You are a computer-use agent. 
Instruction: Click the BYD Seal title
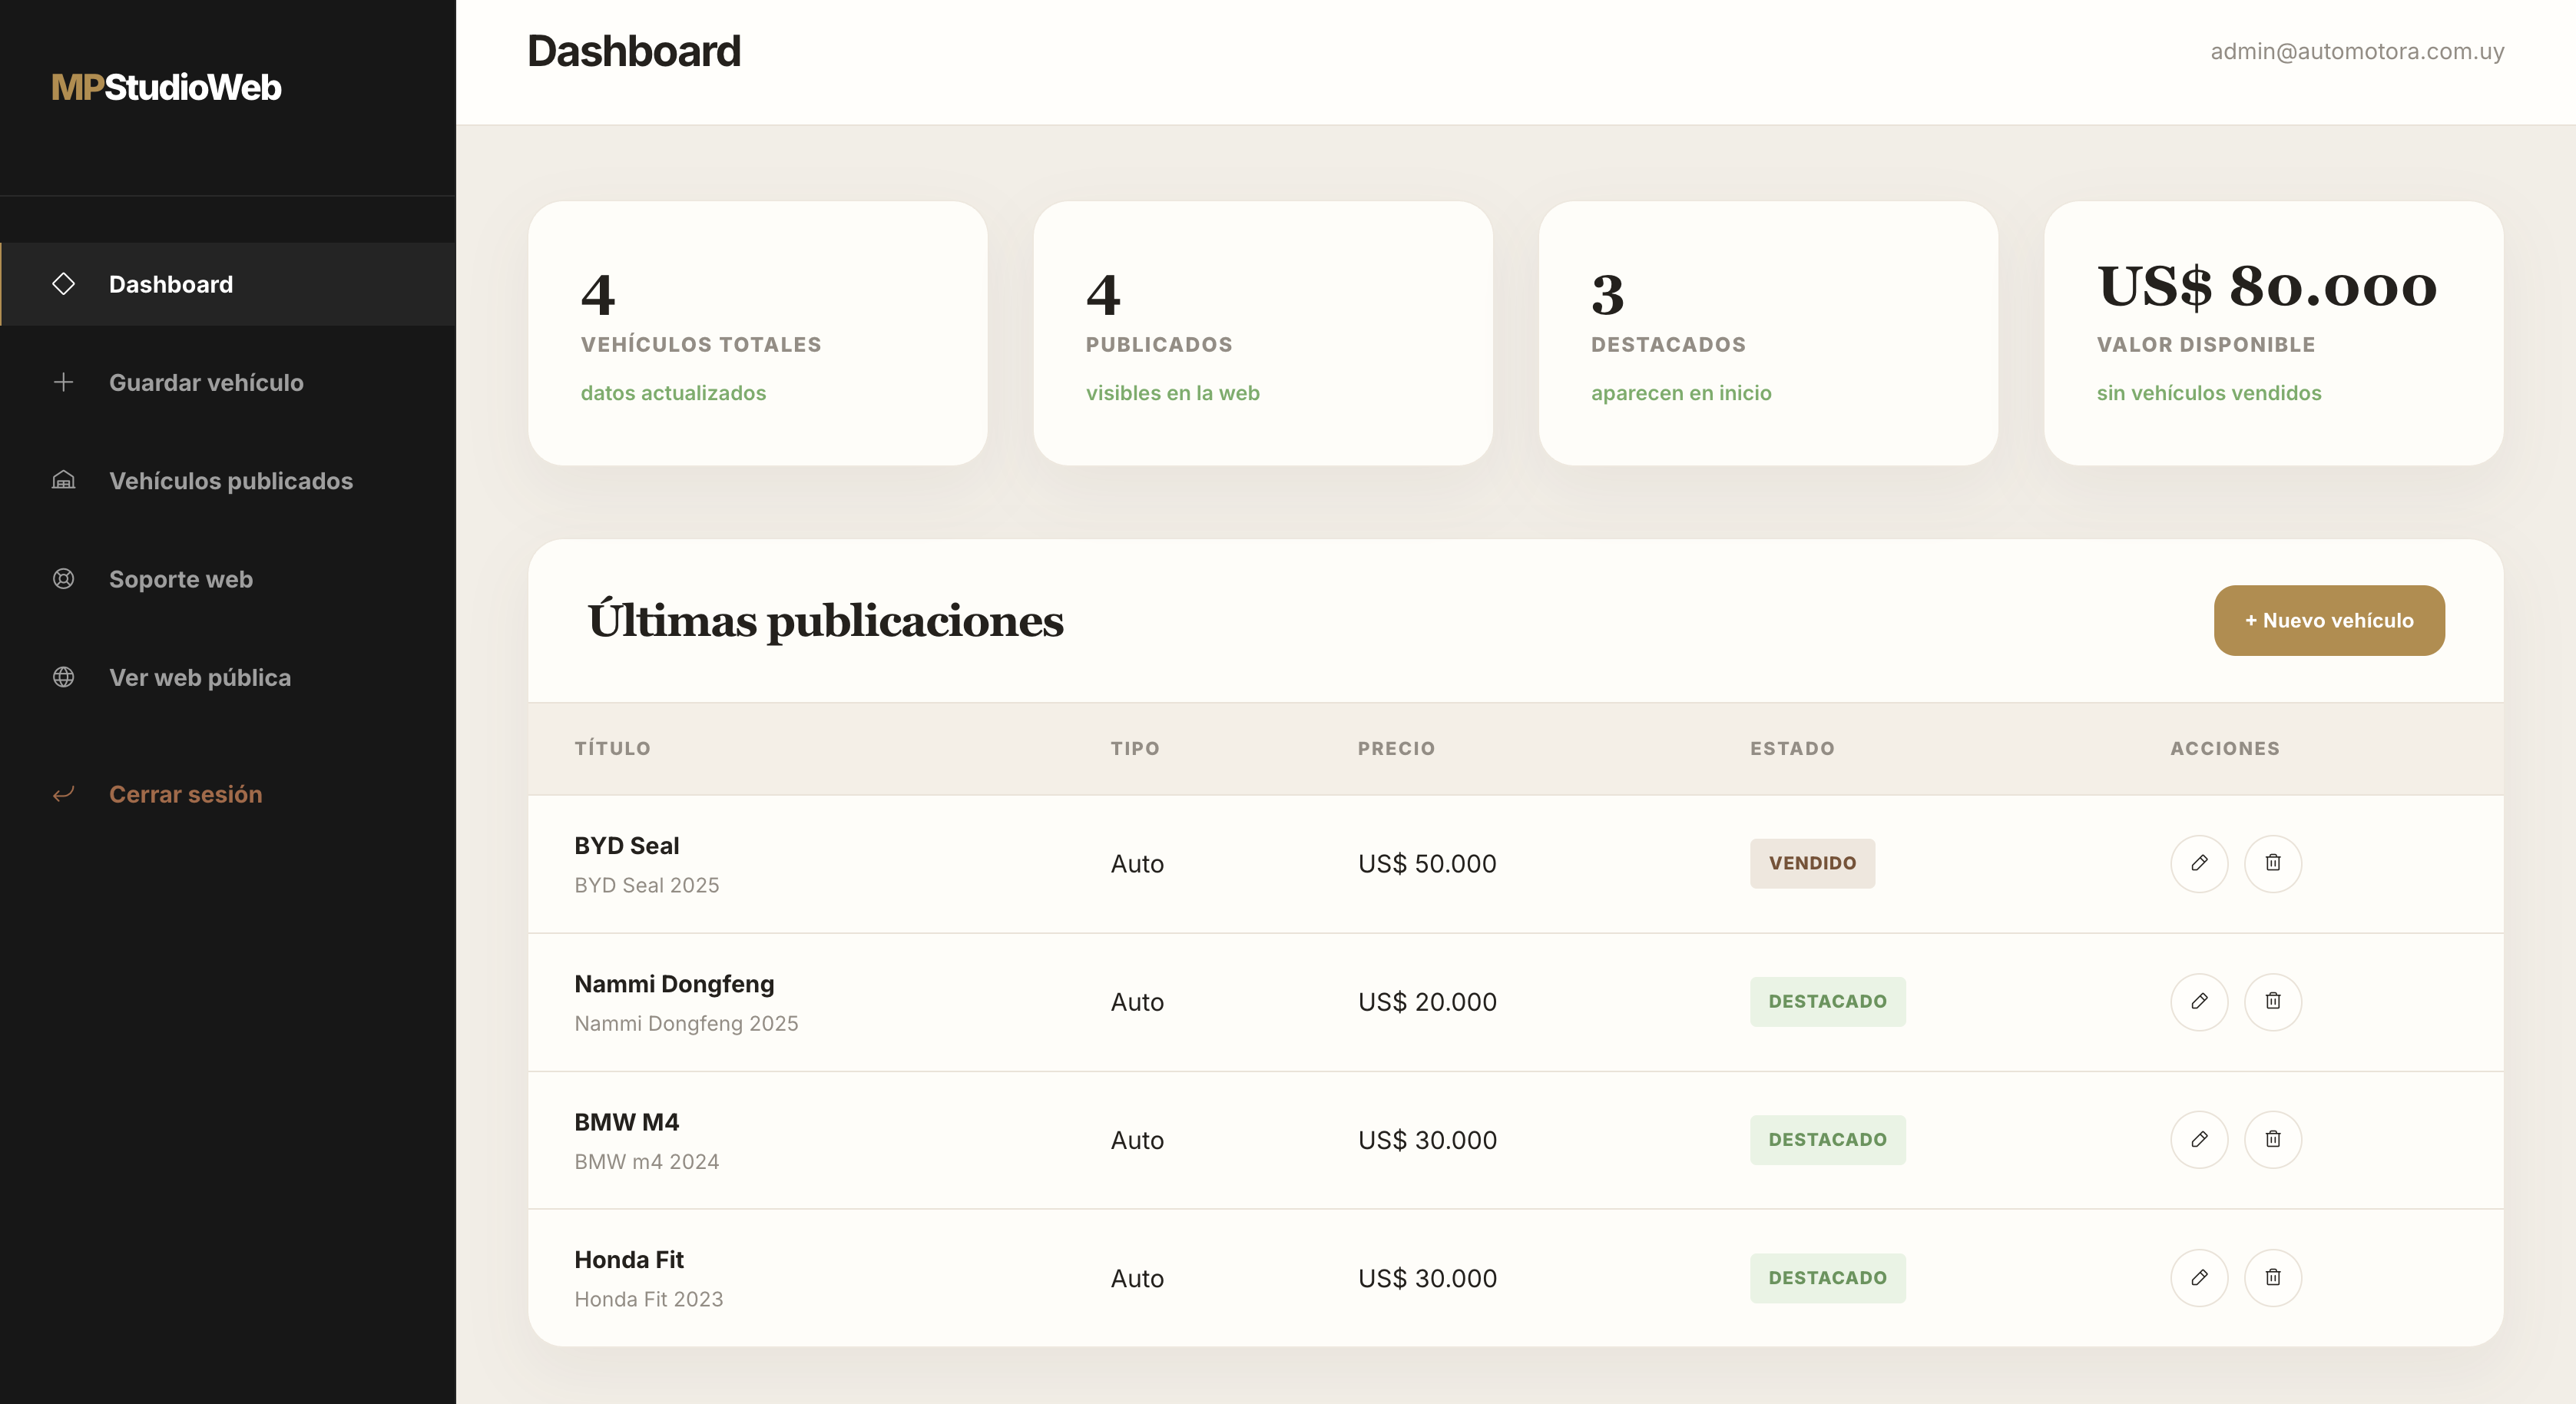(x=627, y=845)
